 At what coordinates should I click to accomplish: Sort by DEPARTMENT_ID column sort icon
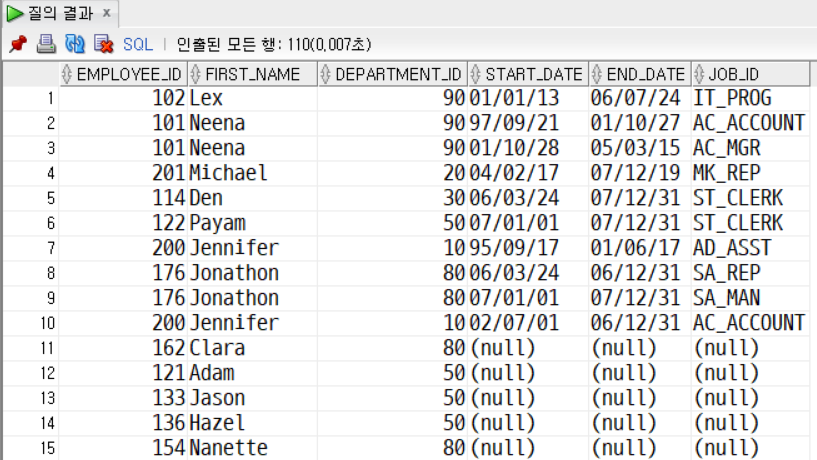pos(325,74)
